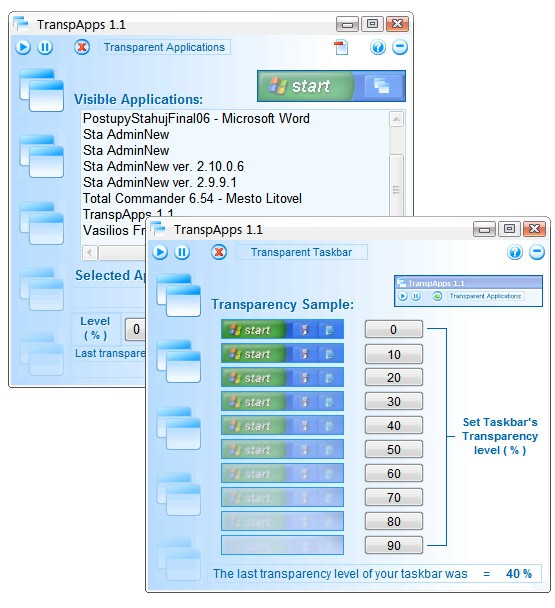
Task: Select Total Commander 6.54 - Mesto Litovel
Action: (x=192, y=198)
